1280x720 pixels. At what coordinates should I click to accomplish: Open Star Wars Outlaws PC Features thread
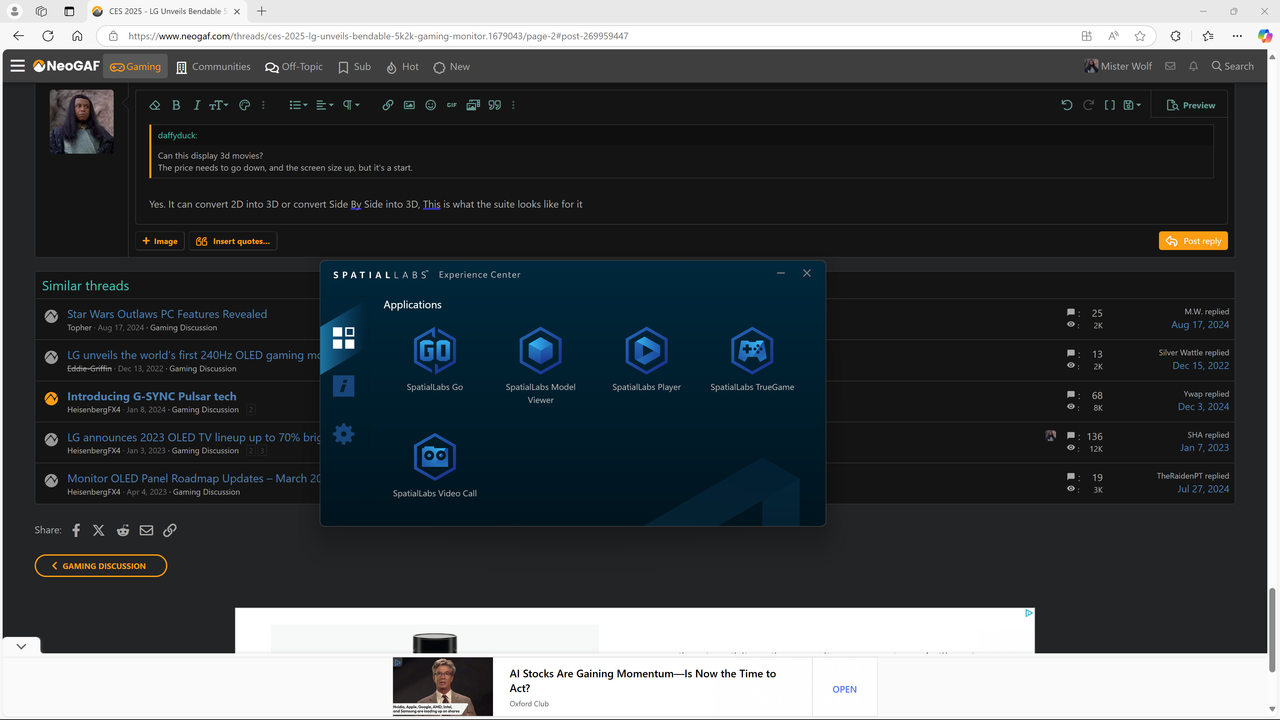tap(167, 314)
